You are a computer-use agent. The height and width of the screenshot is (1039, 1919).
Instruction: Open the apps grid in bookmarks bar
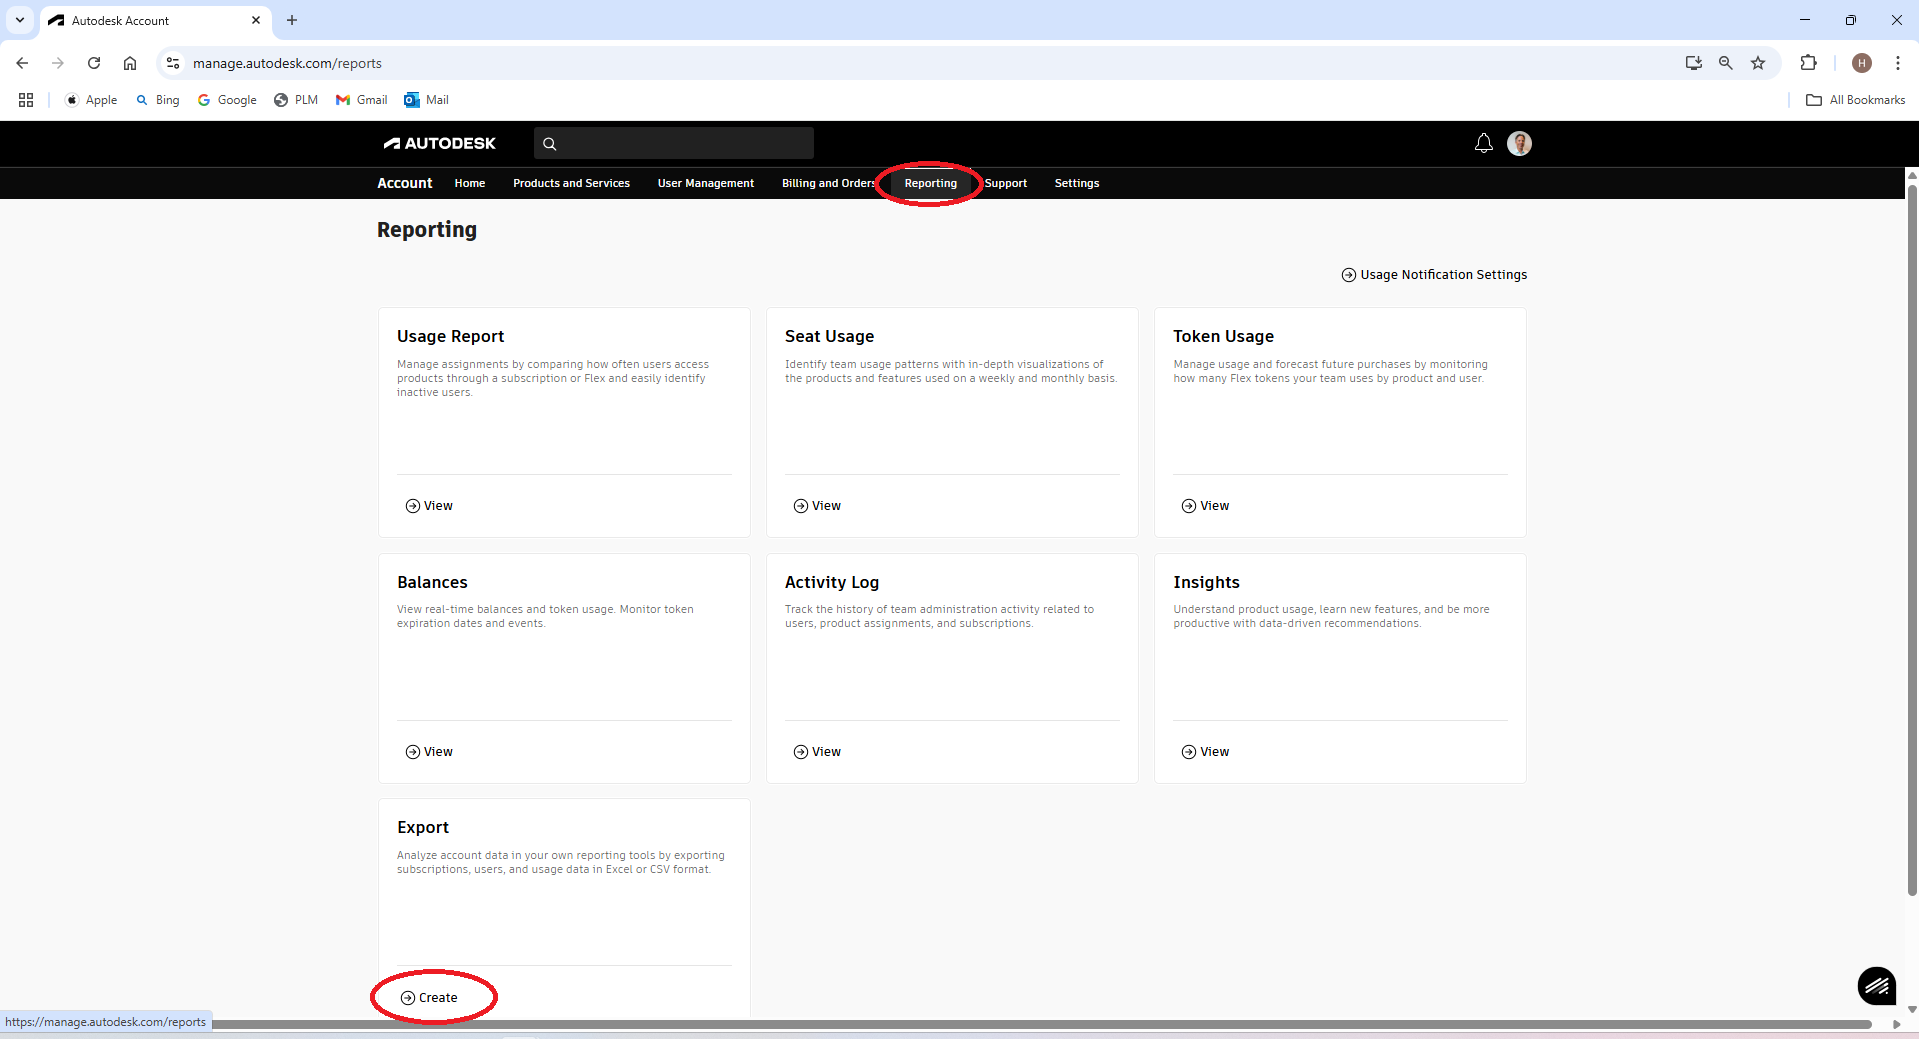pyautogui.click(x=26, y=100)
